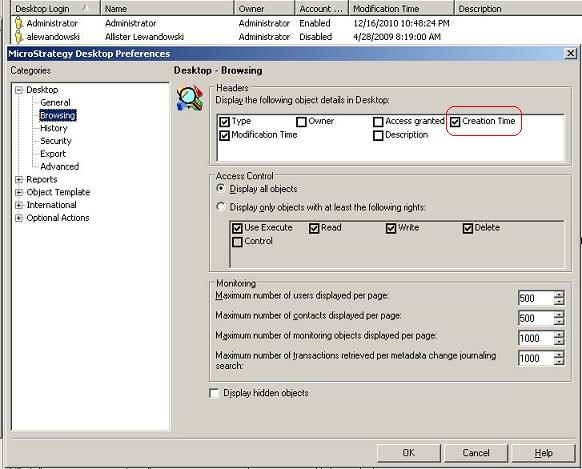Select the Browsing tree item
Screen dimensions: 582x469
coord(58,115)
